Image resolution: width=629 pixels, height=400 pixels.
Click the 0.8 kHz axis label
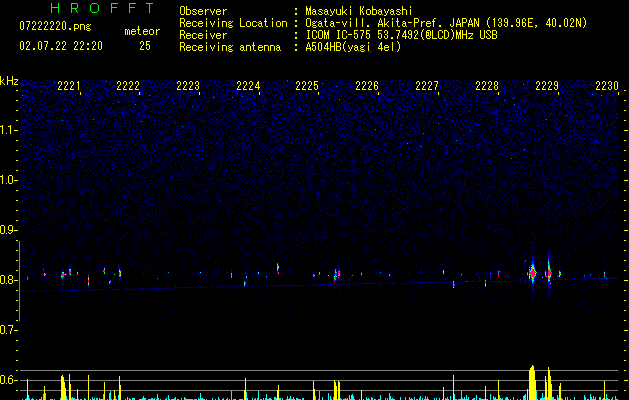click(8, 280)
